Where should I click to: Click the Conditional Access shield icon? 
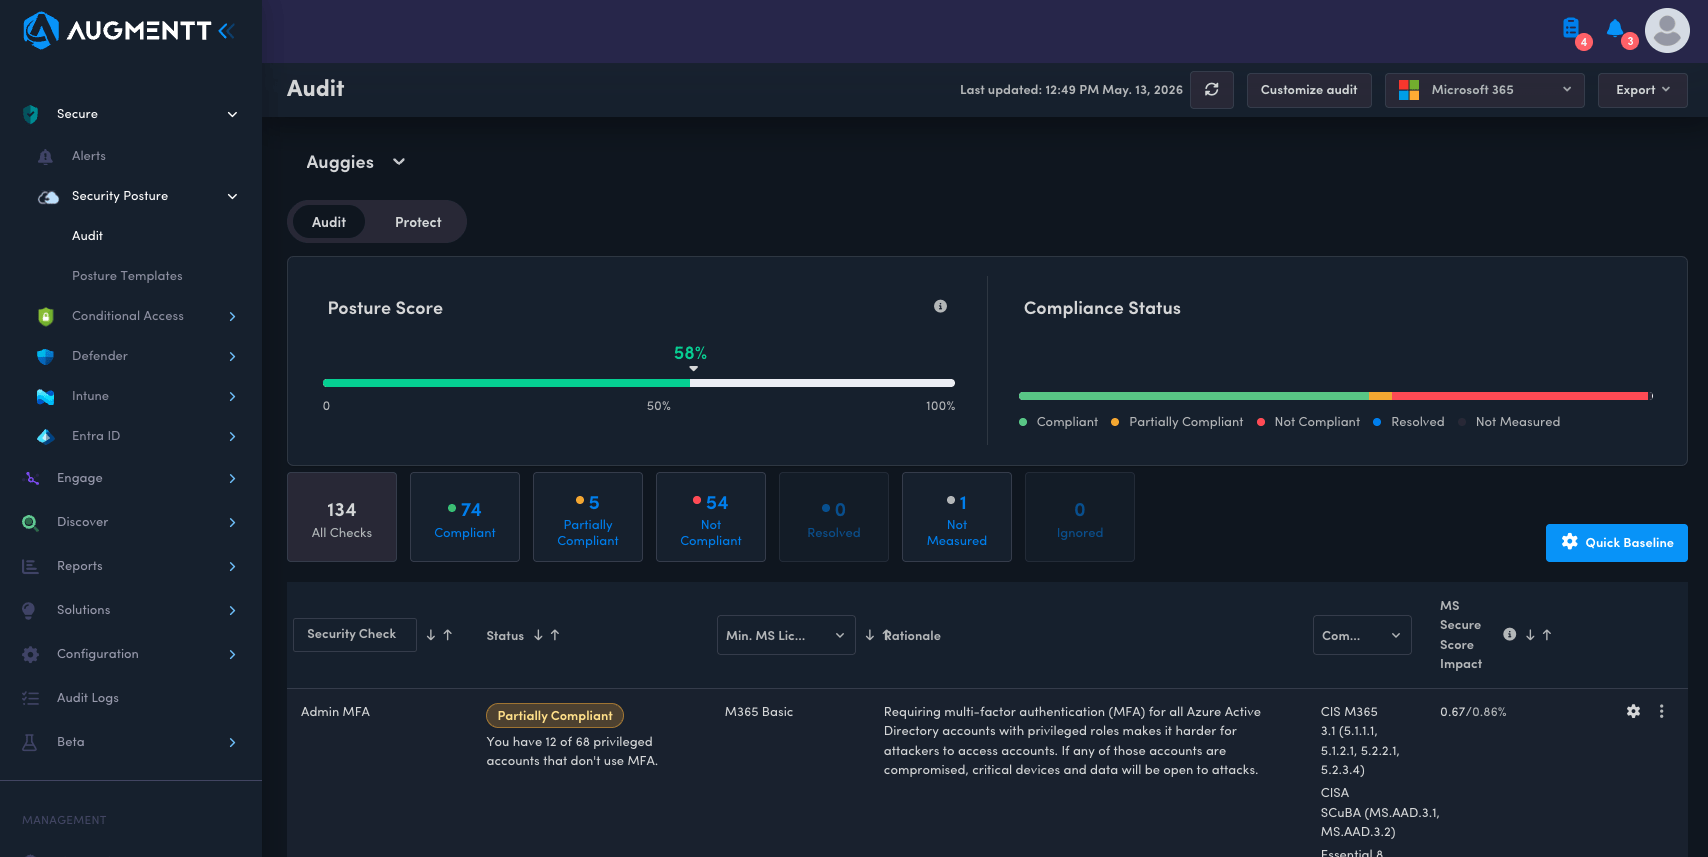[x=45, y=316]
